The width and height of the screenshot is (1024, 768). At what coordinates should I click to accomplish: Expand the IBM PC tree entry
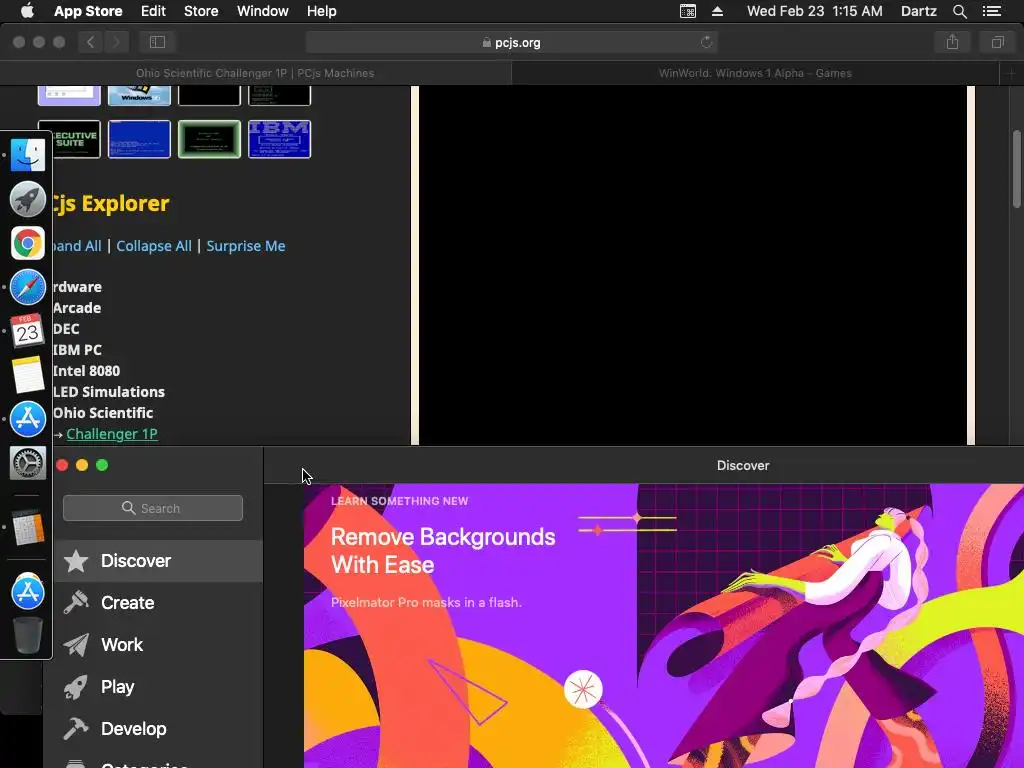pyautogui.click(x=77, y=349)
